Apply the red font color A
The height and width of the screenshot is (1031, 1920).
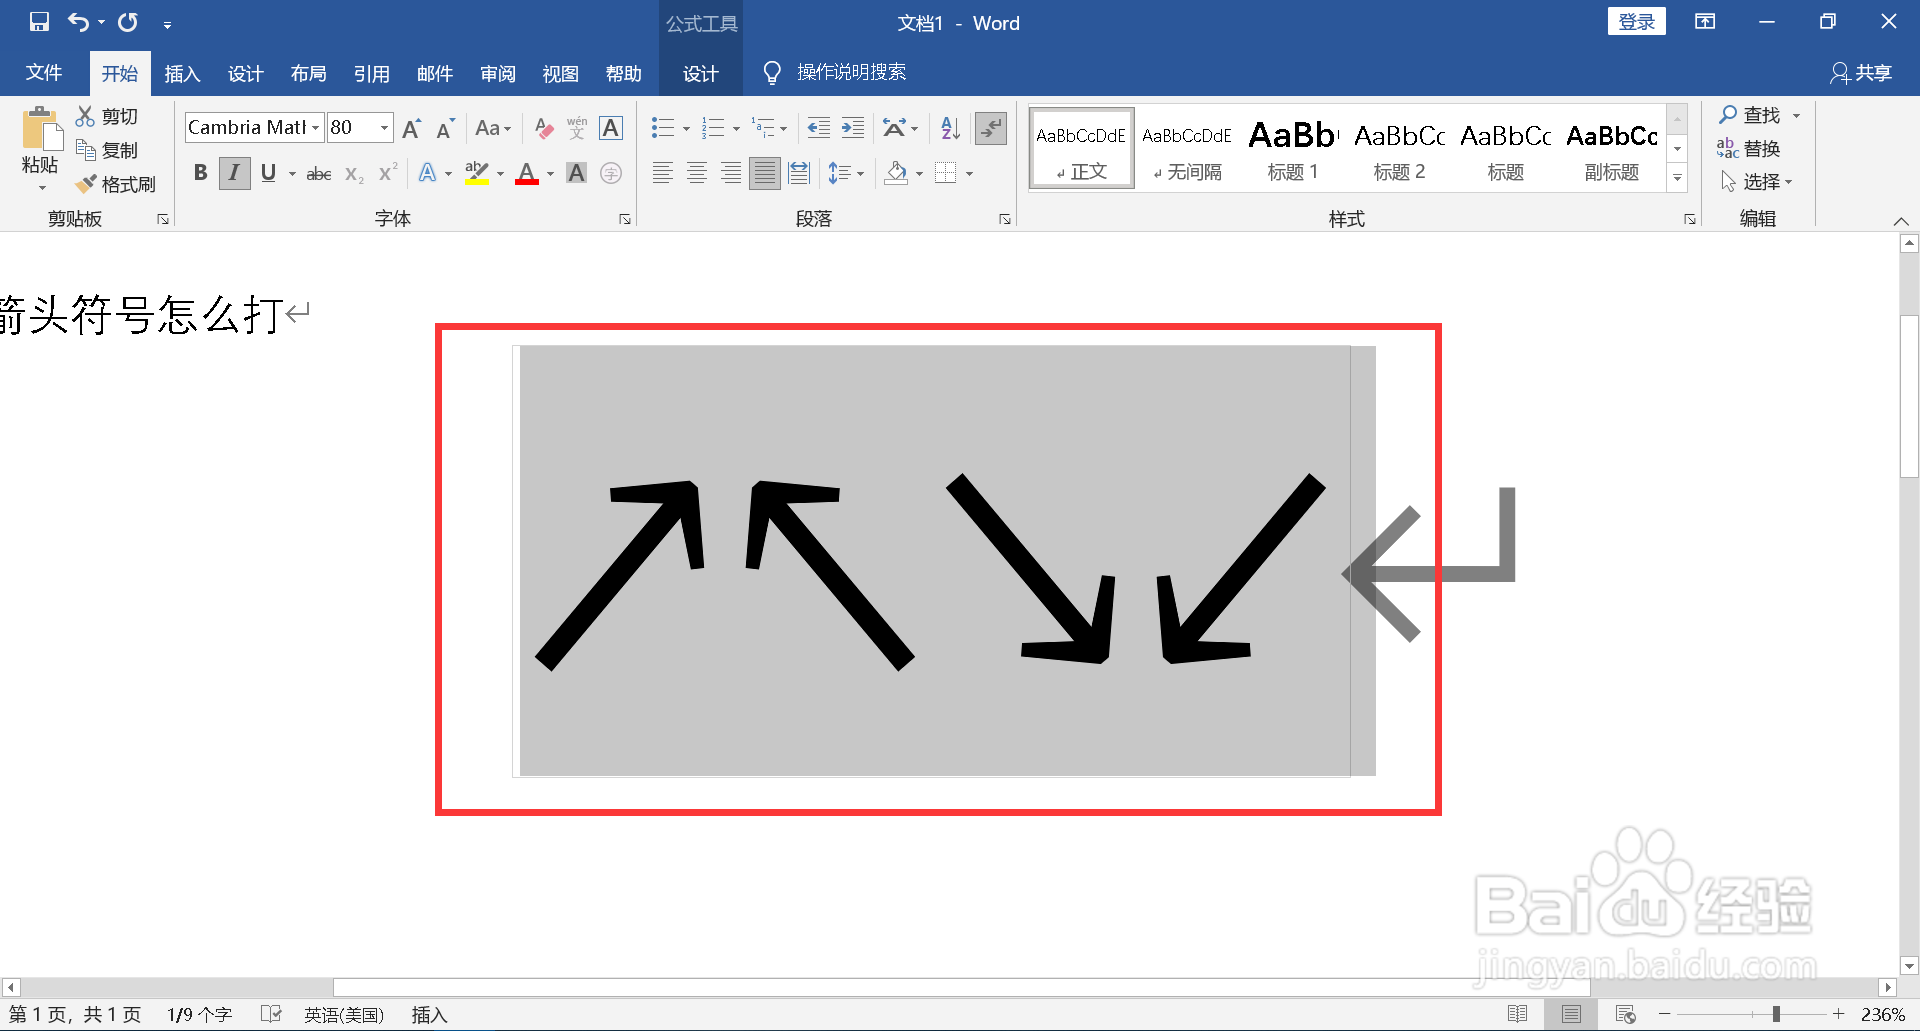point(527,174)
